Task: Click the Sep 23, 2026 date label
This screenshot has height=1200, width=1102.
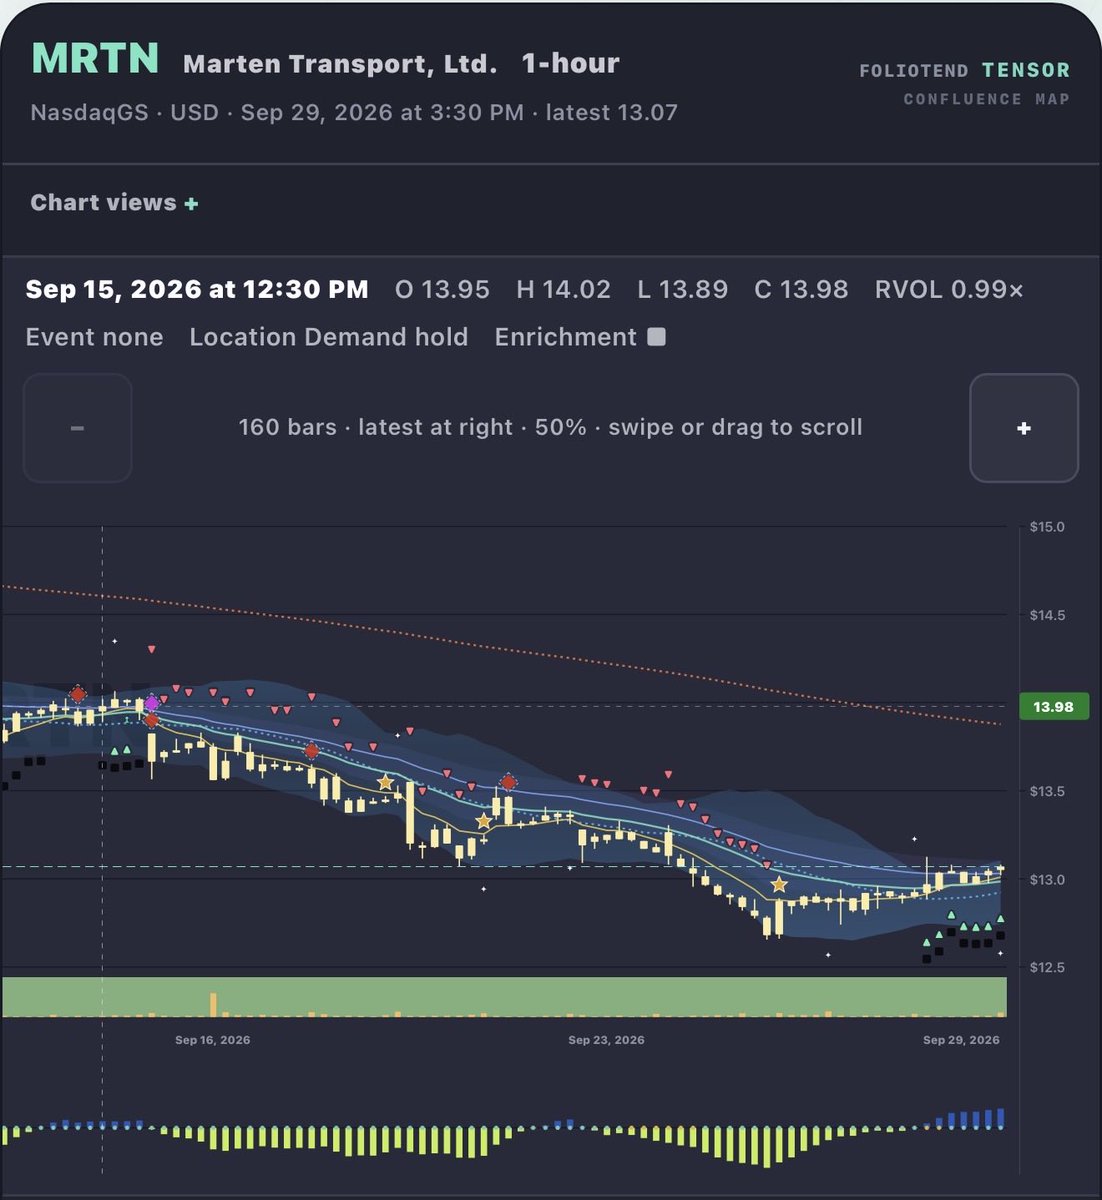Action: point(606,1040)
